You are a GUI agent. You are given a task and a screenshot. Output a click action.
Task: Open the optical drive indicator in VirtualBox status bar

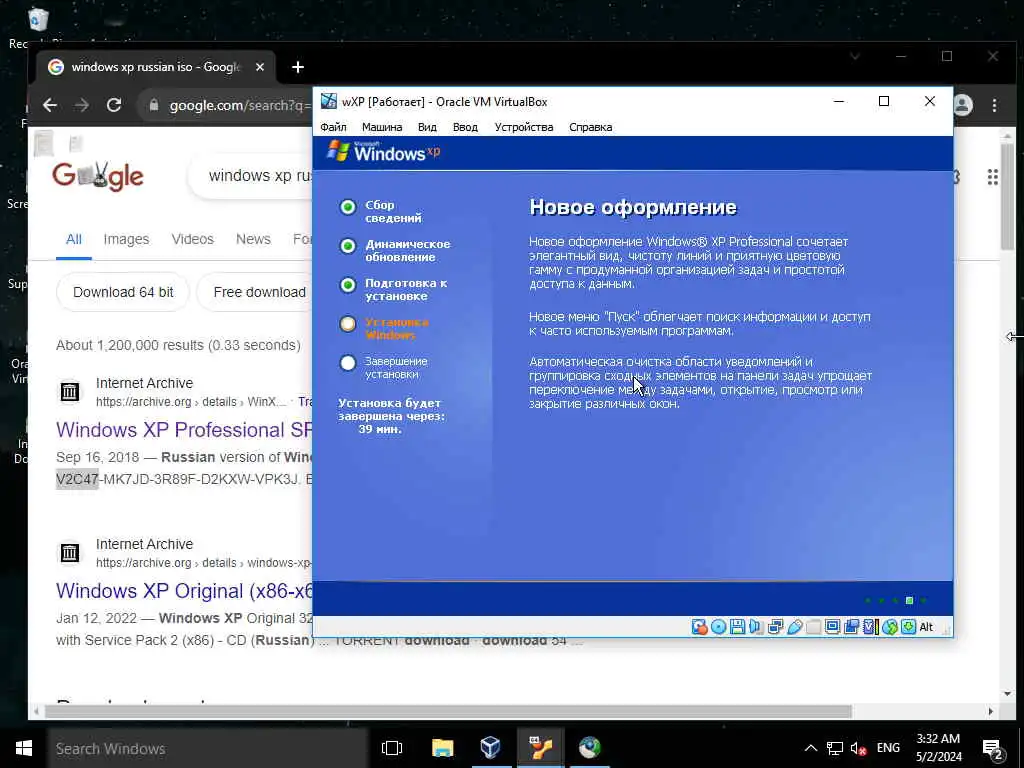[x=718, y=628]
